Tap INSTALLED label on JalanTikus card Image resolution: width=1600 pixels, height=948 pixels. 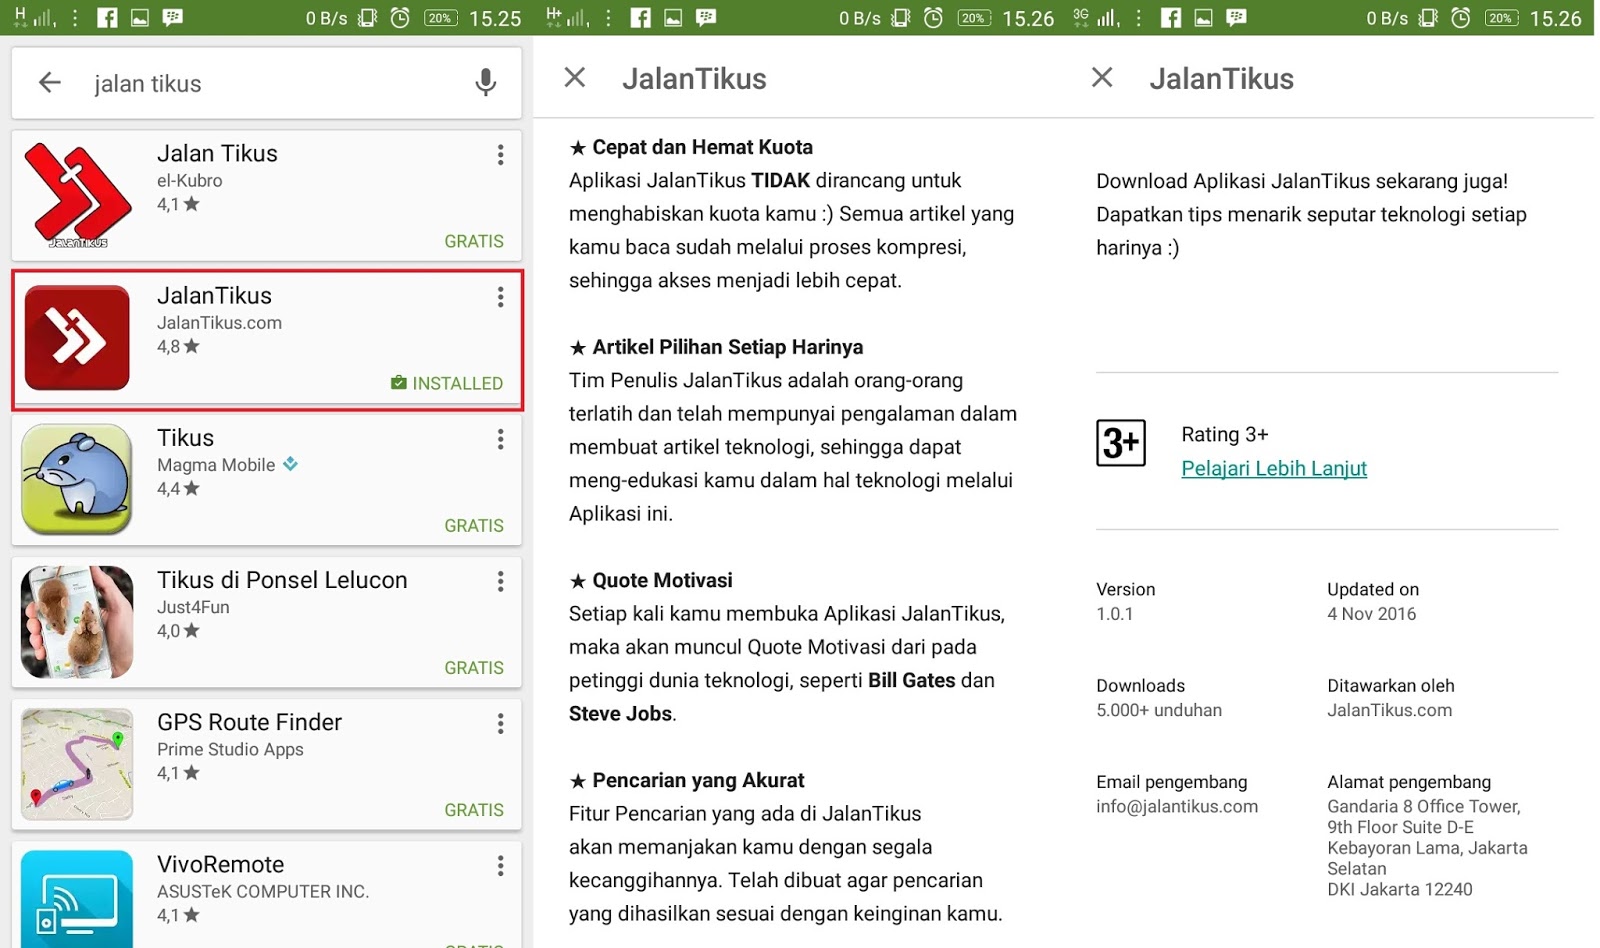coord(447,383)
